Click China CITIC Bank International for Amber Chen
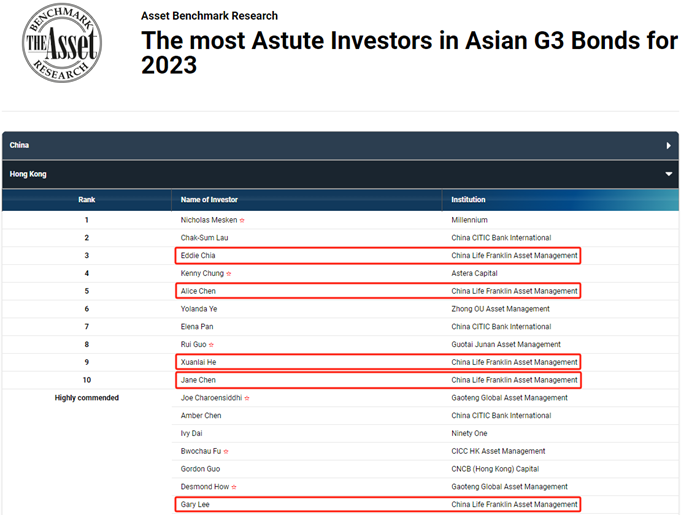The height and width of the screenshot is (515, 681). (501, 416)
